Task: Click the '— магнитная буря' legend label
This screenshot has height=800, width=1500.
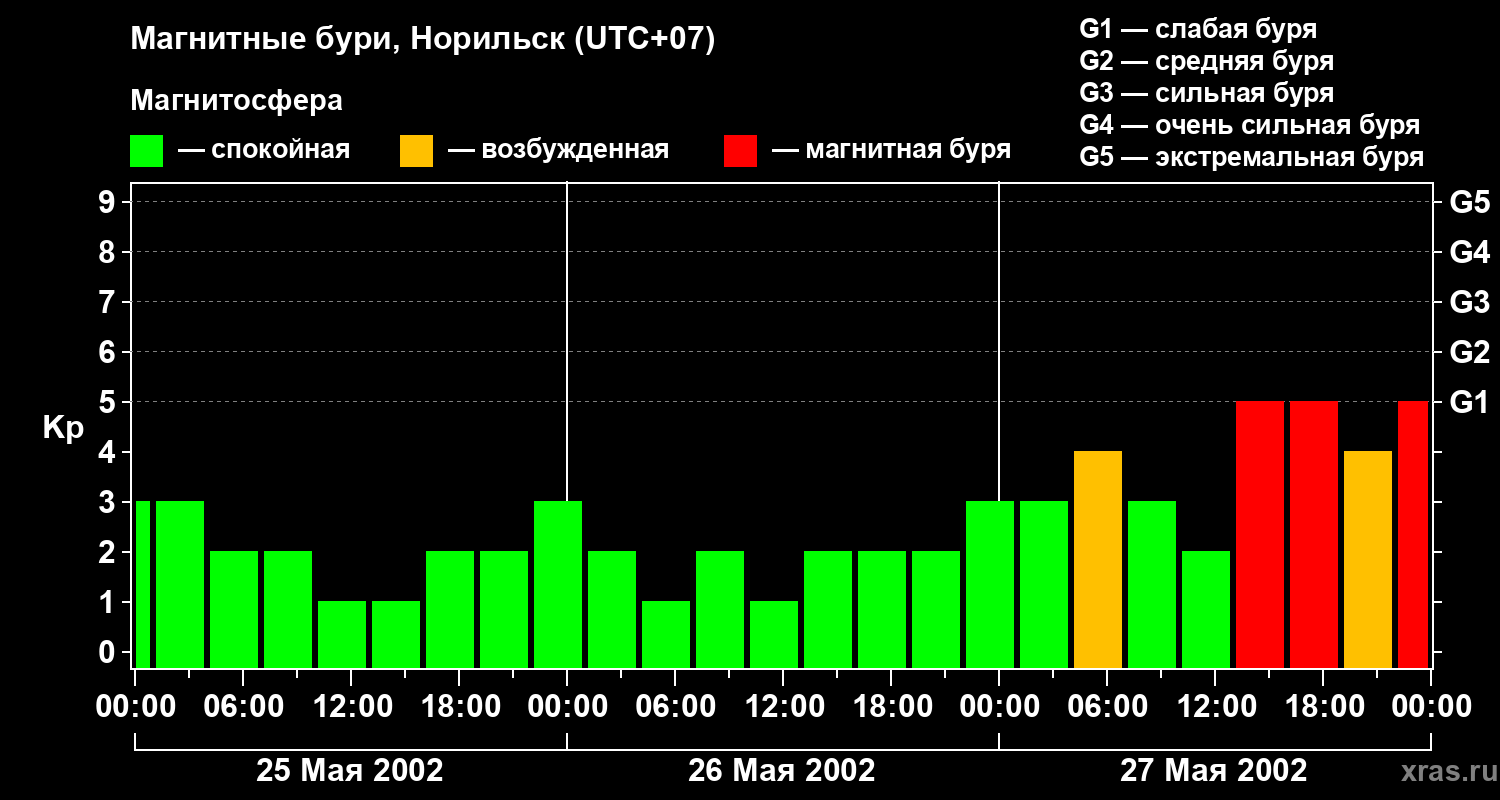Action: [x=892, y=150]
